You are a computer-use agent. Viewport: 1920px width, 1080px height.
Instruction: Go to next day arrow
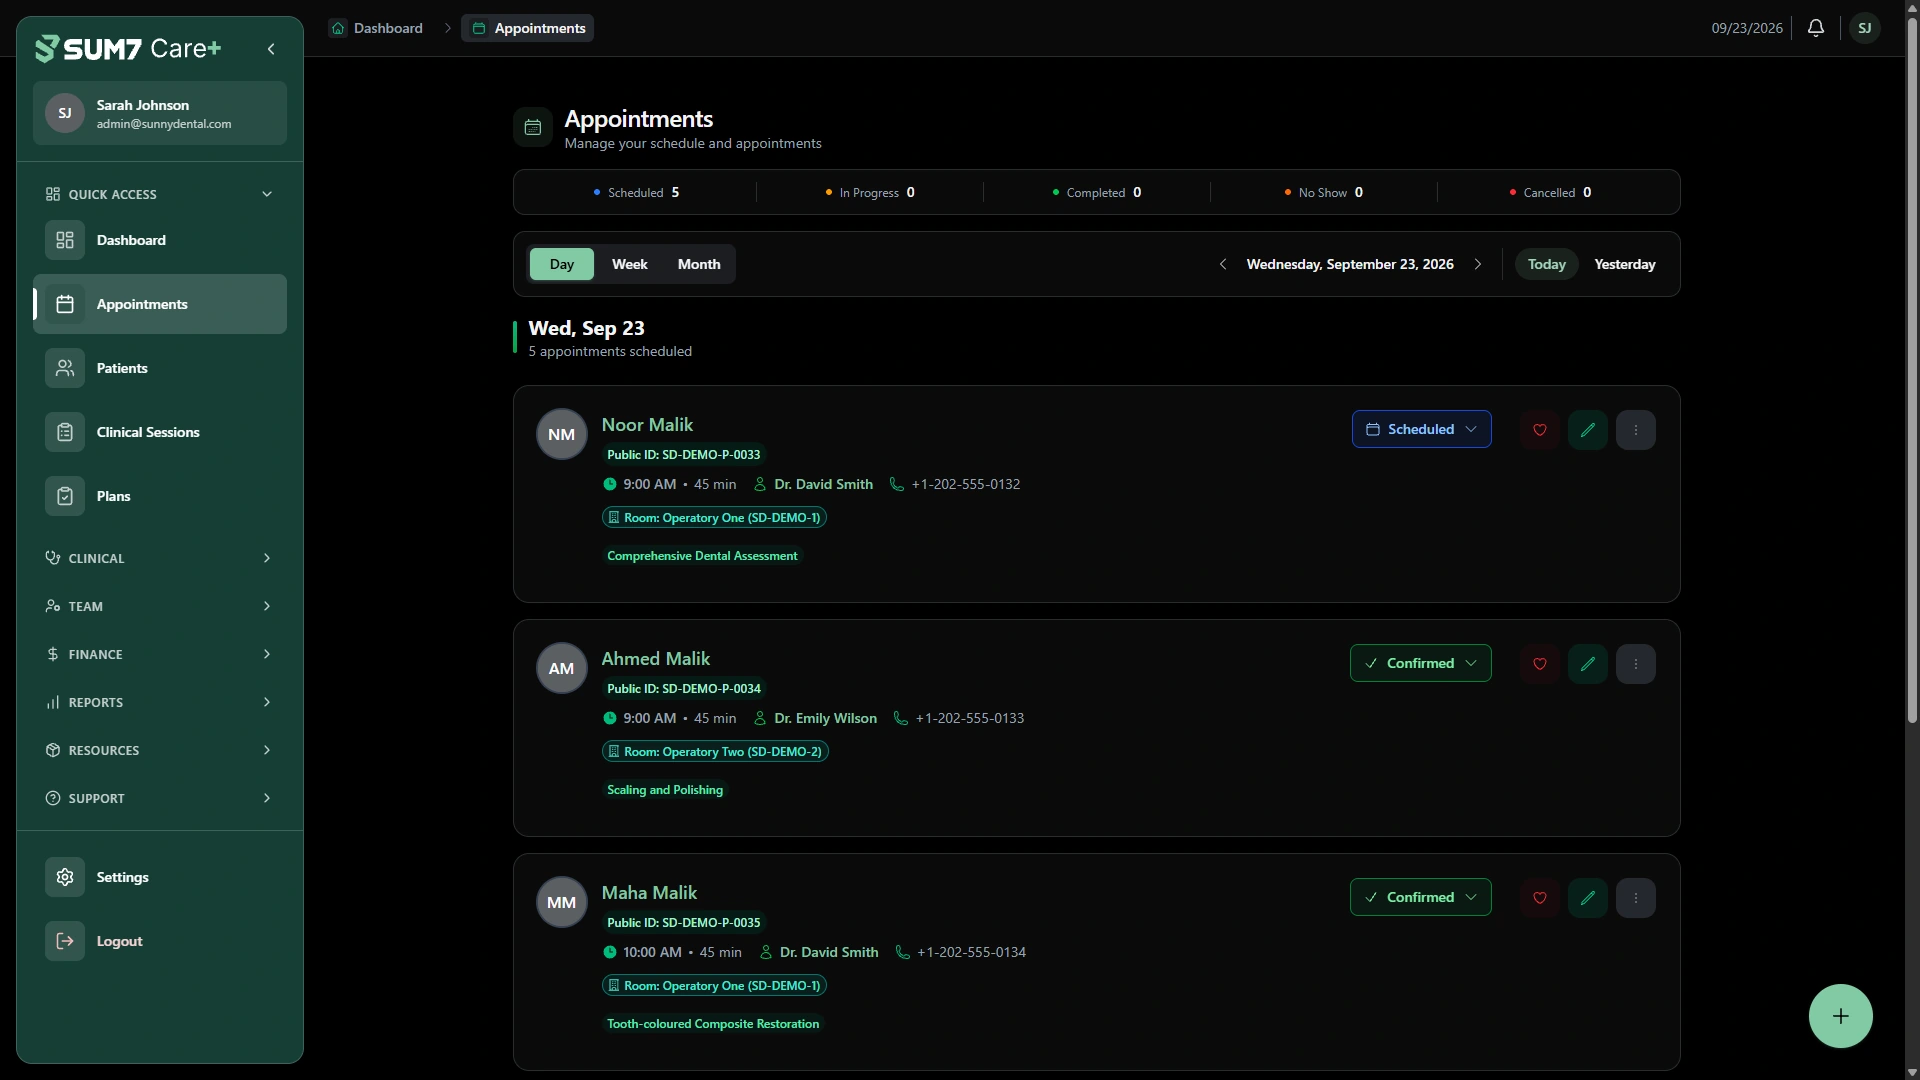[1478, 264]
